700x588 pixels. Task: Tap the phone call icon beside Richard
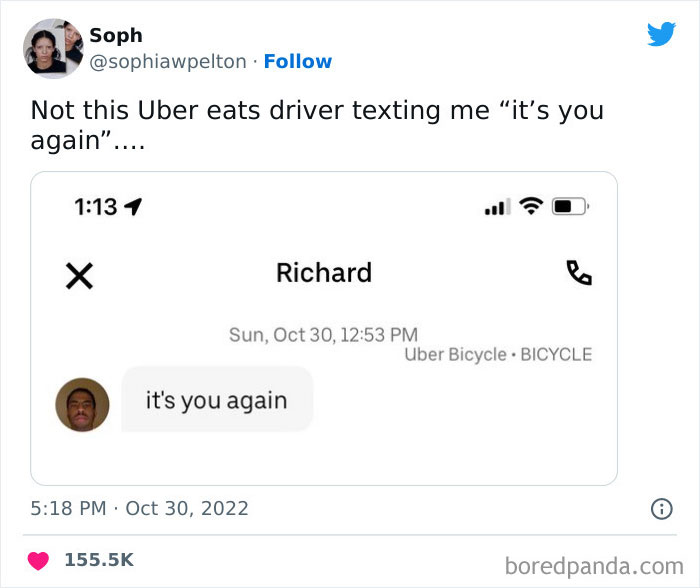click(x=579, y=273)
